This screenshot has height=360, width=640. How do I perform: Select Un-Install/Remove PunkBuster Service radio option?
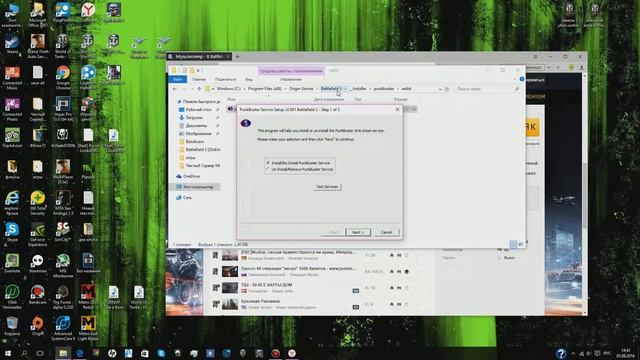coord(300,169)
